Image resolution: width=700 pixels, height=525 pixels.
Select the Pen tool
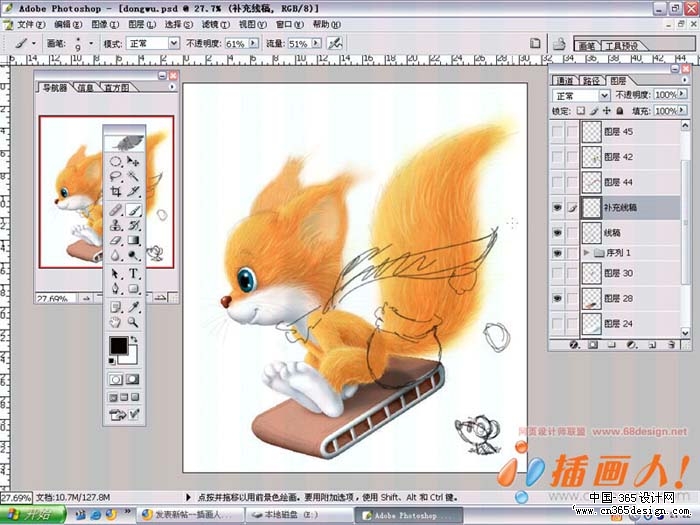coord(116,289)
